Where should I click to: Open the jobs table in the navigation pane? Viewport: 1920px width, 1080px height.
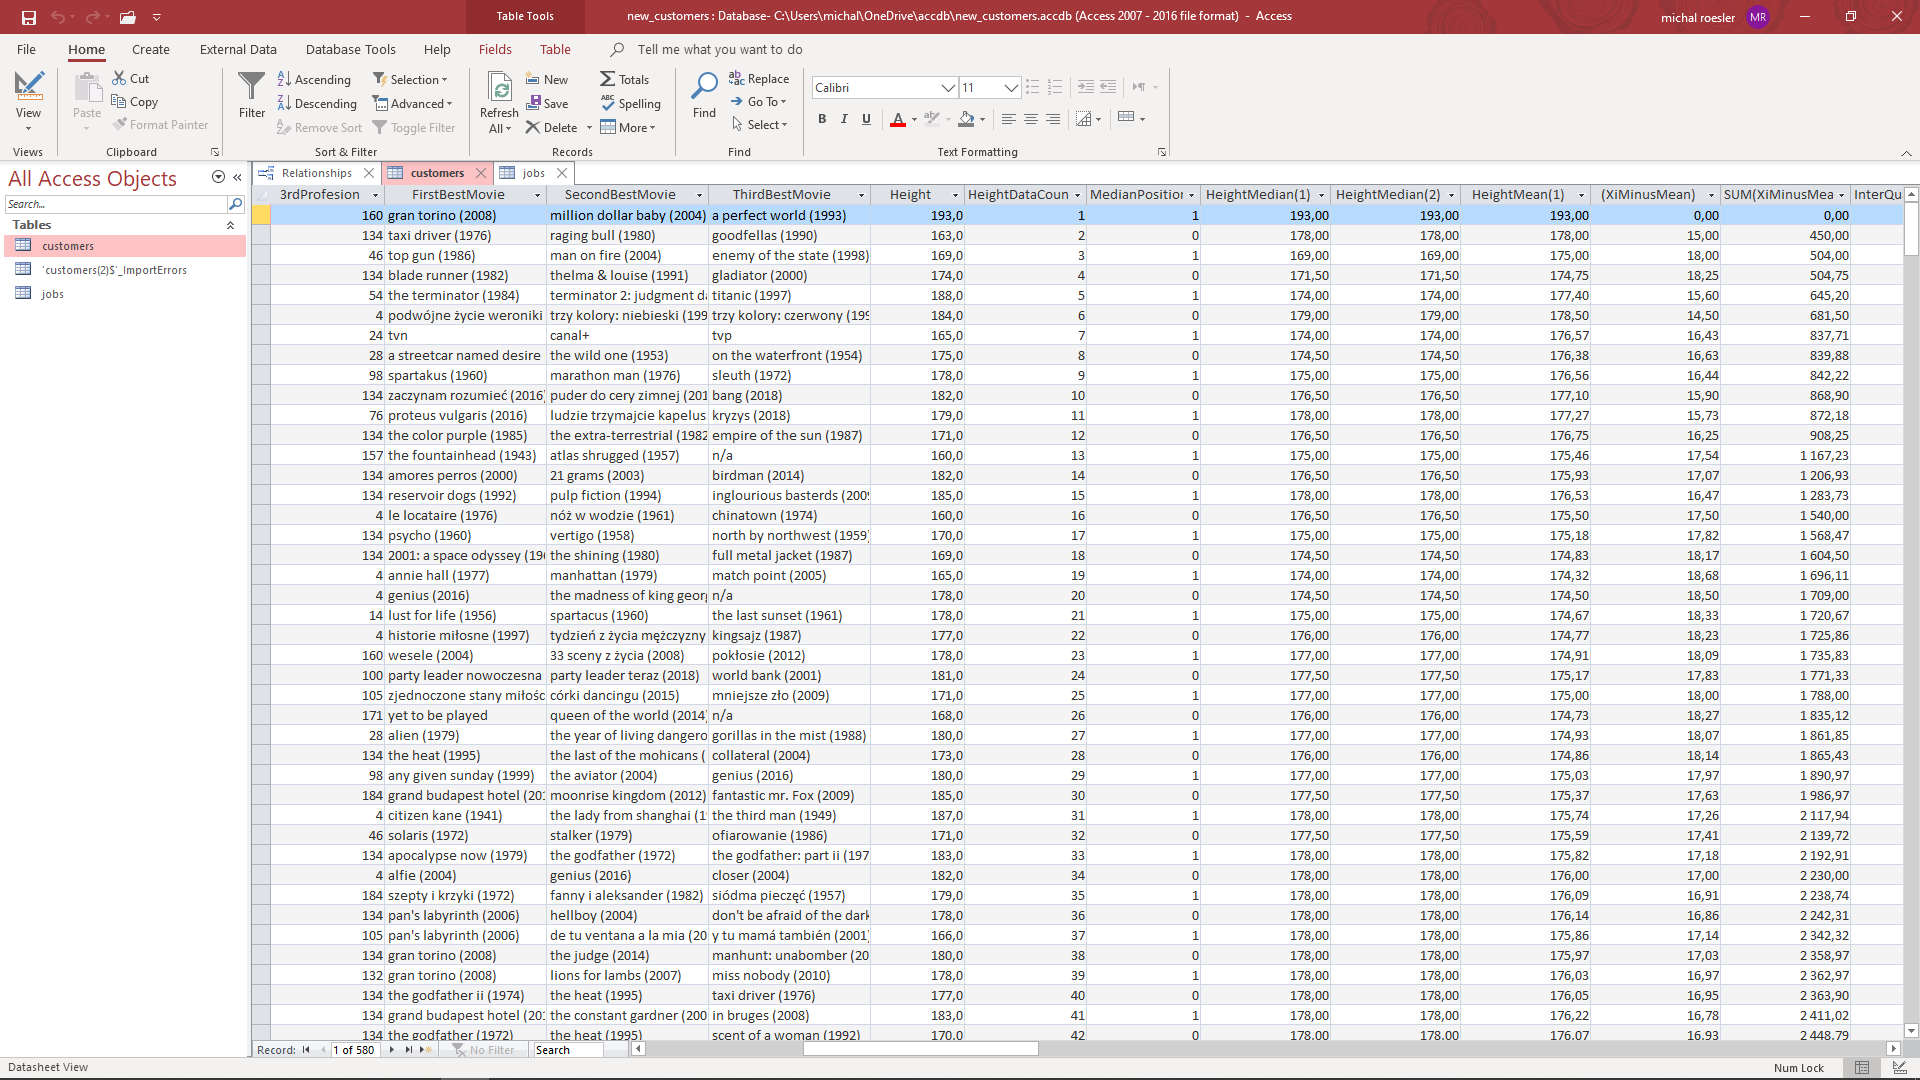[x=53, y=294]
